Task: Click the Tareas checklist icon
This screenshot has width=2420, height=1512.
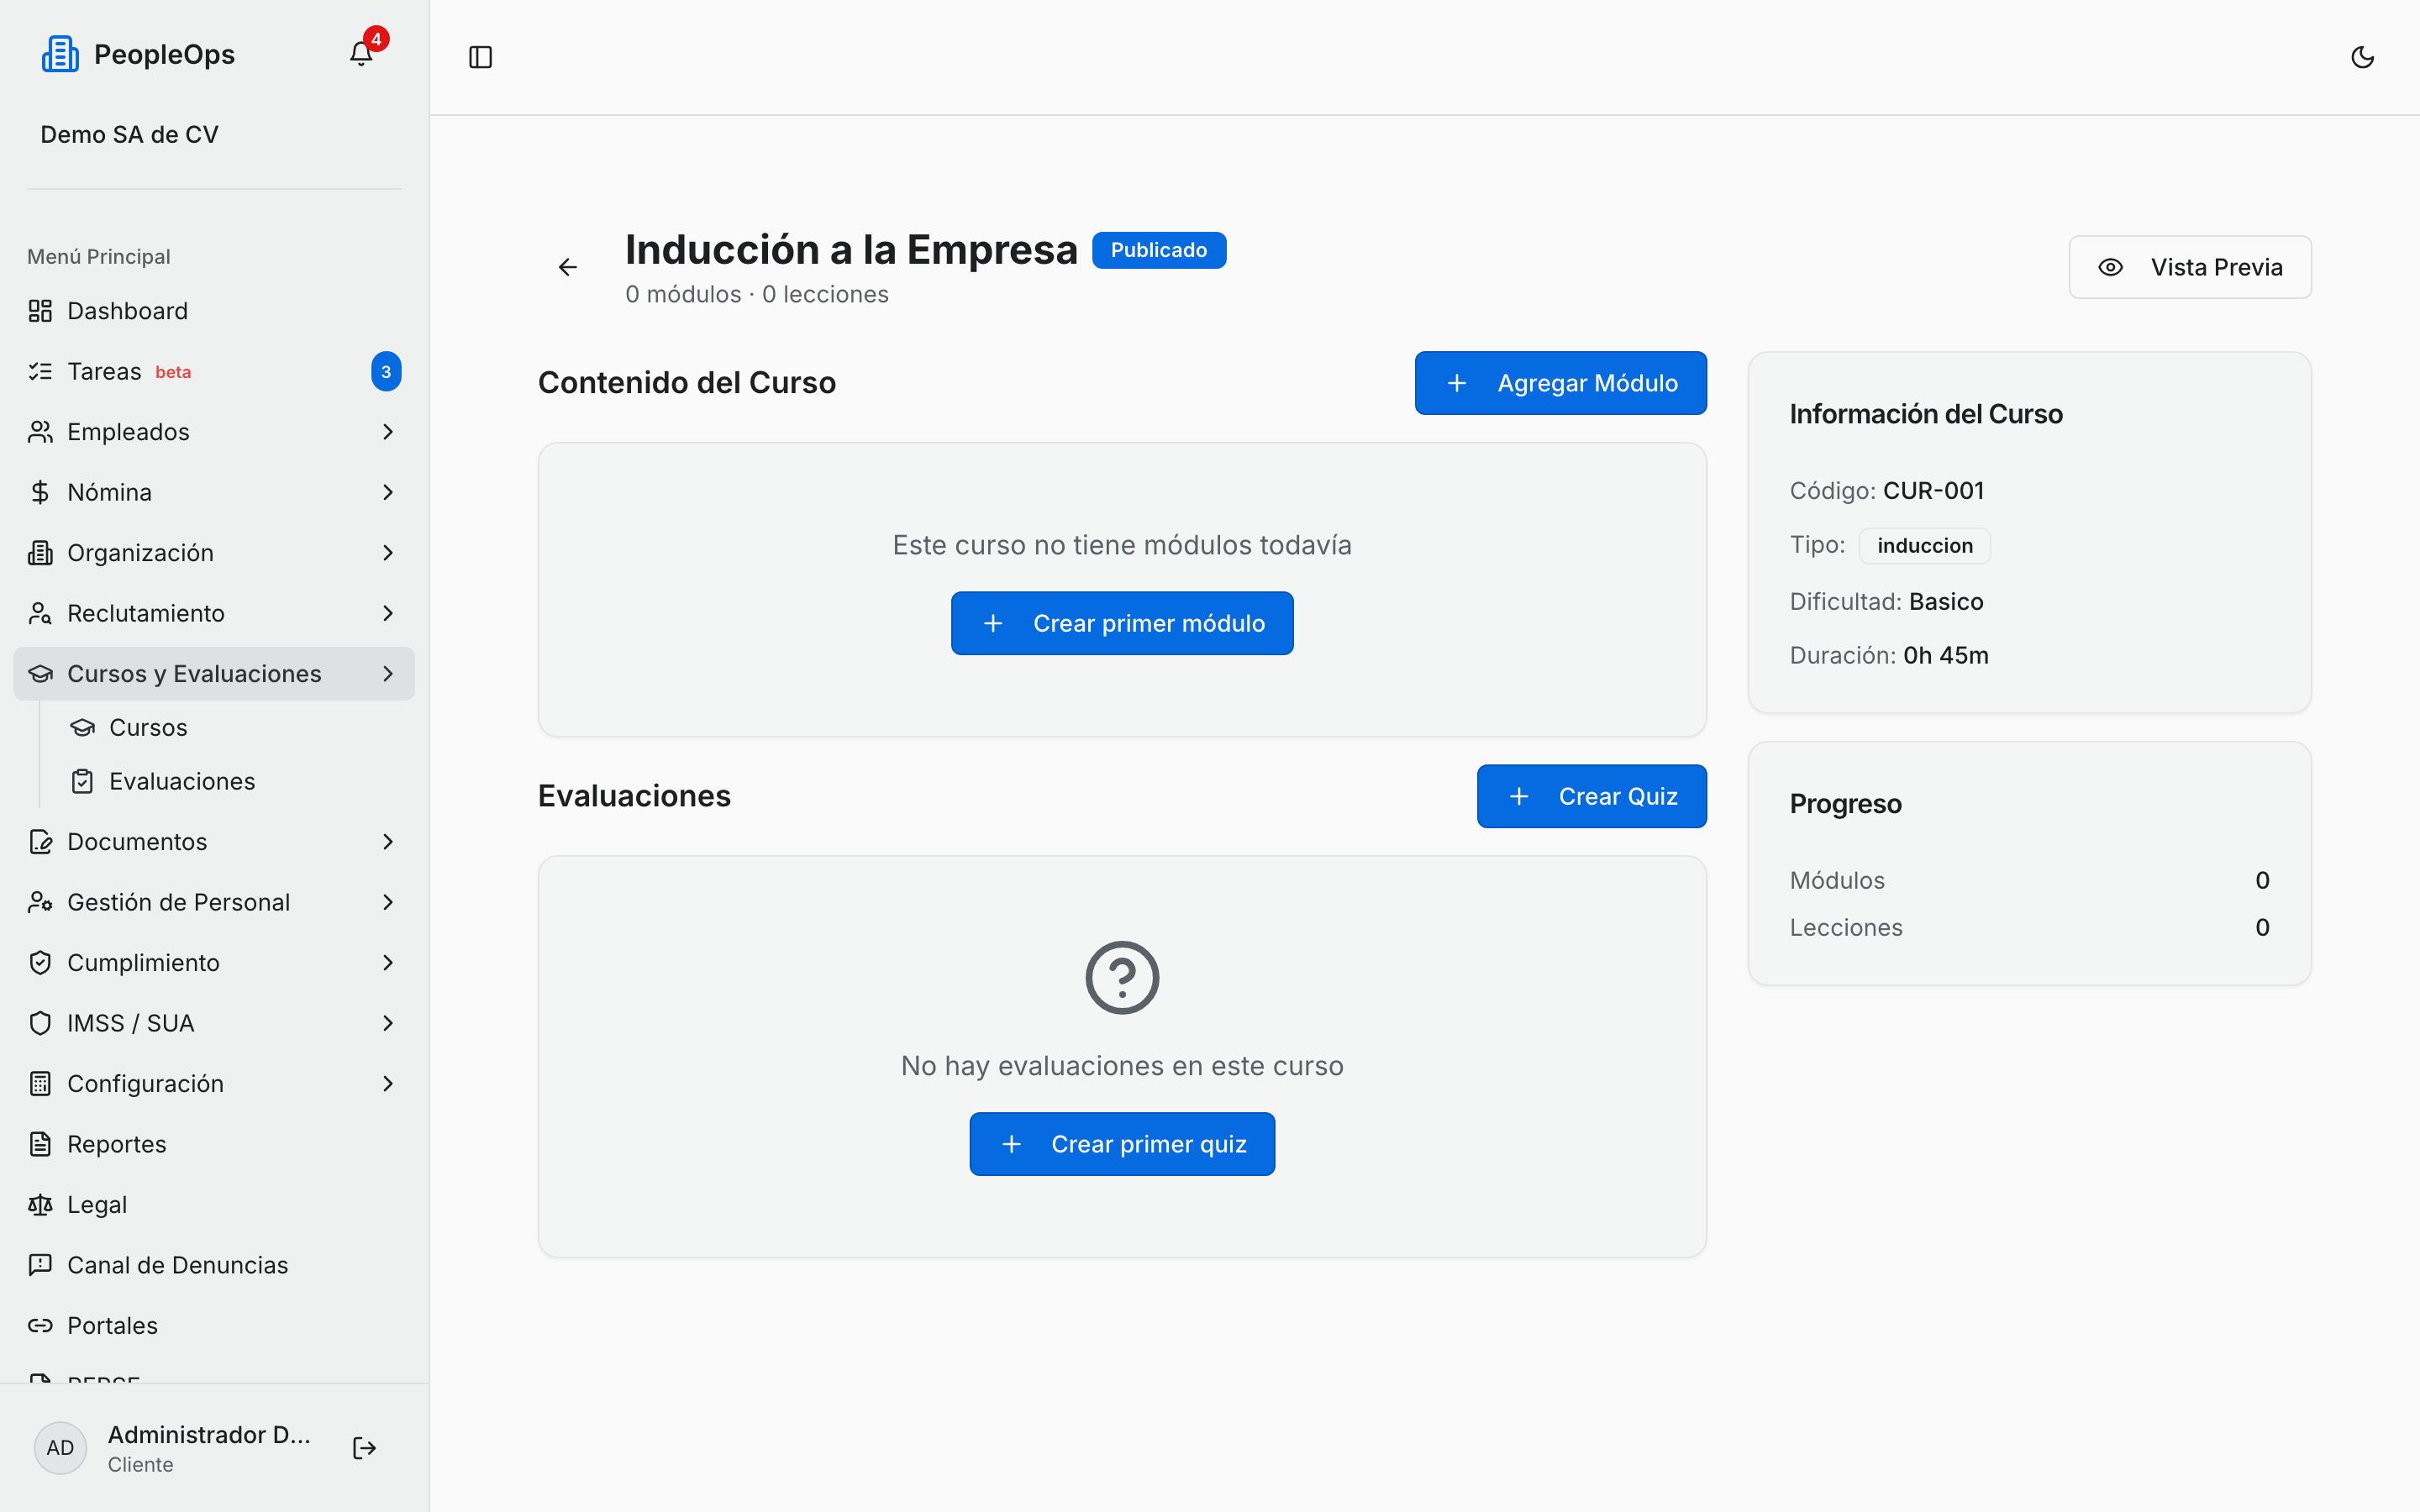Action: (x=40, y=371)
